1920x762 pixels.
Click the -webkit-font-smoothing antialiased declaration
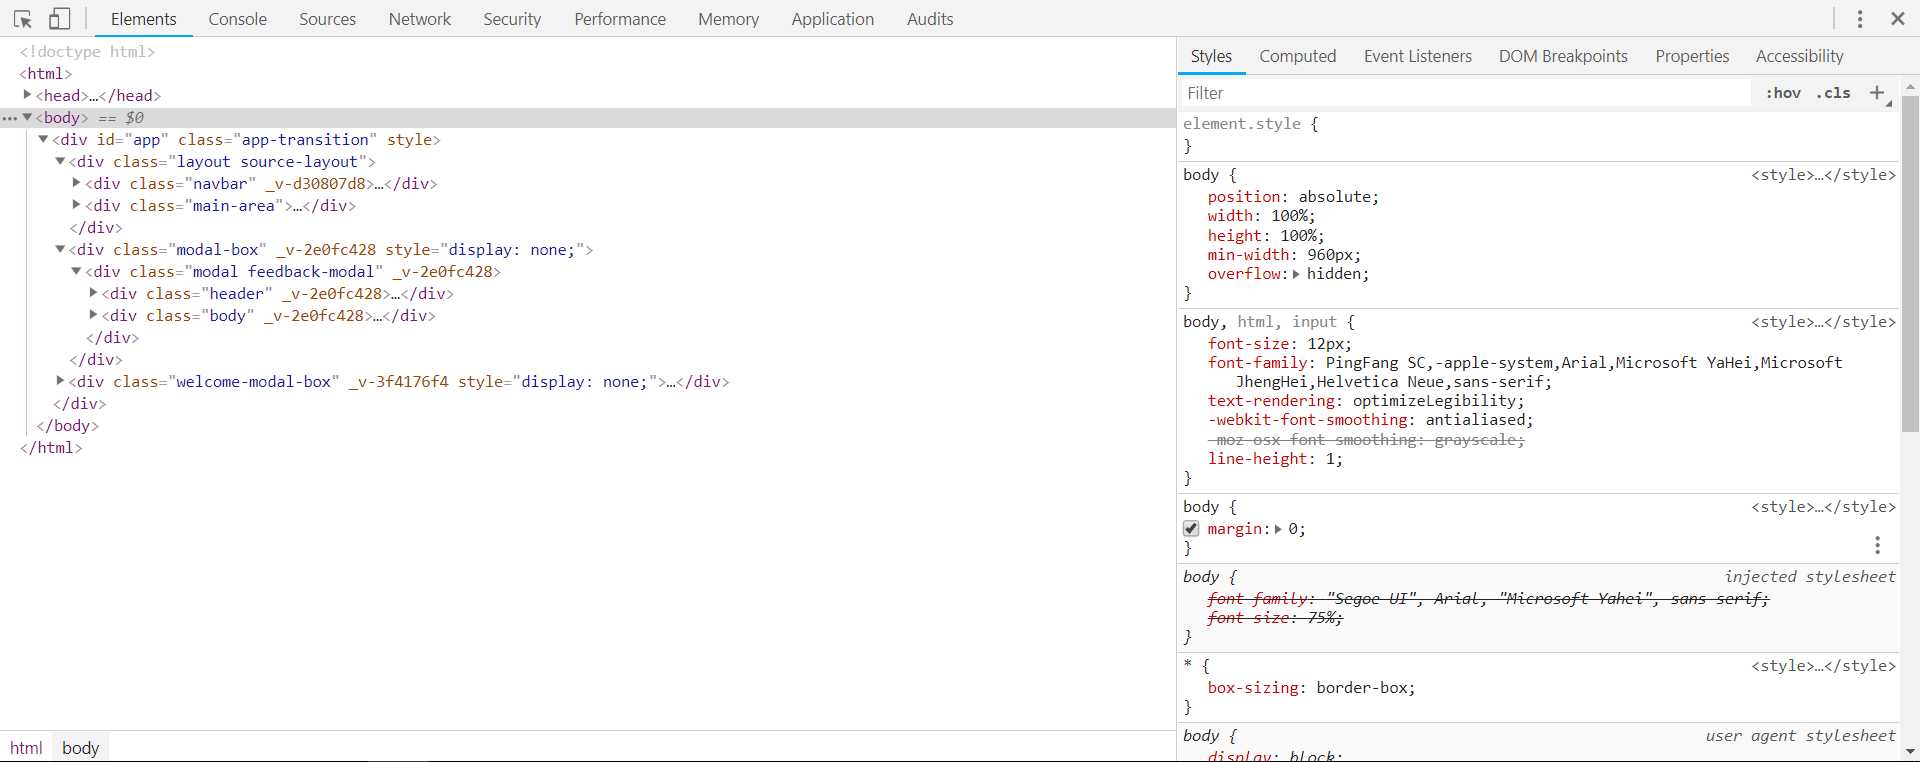(1370, 420)
